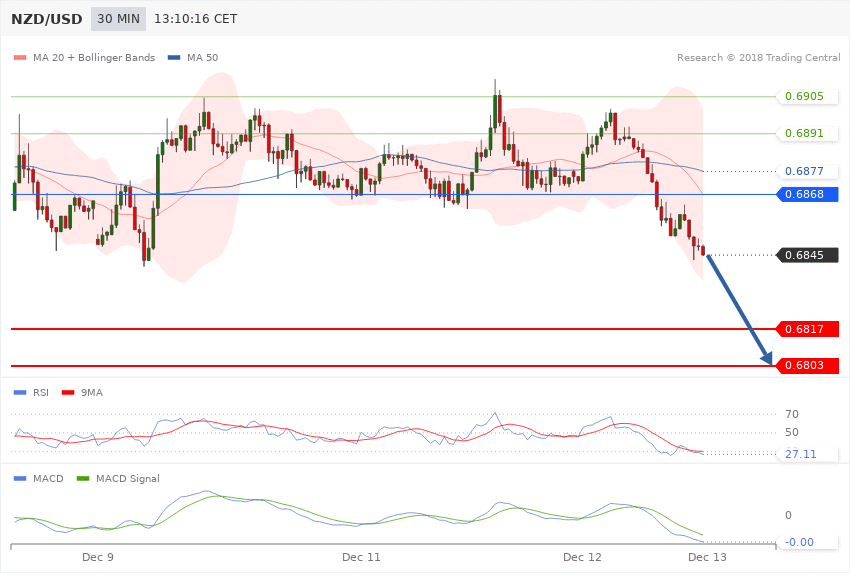Screen dimensions: 850x576
Task: Click the MA 20 + Bollinger Bands legend label
Action: click(94, 57)
